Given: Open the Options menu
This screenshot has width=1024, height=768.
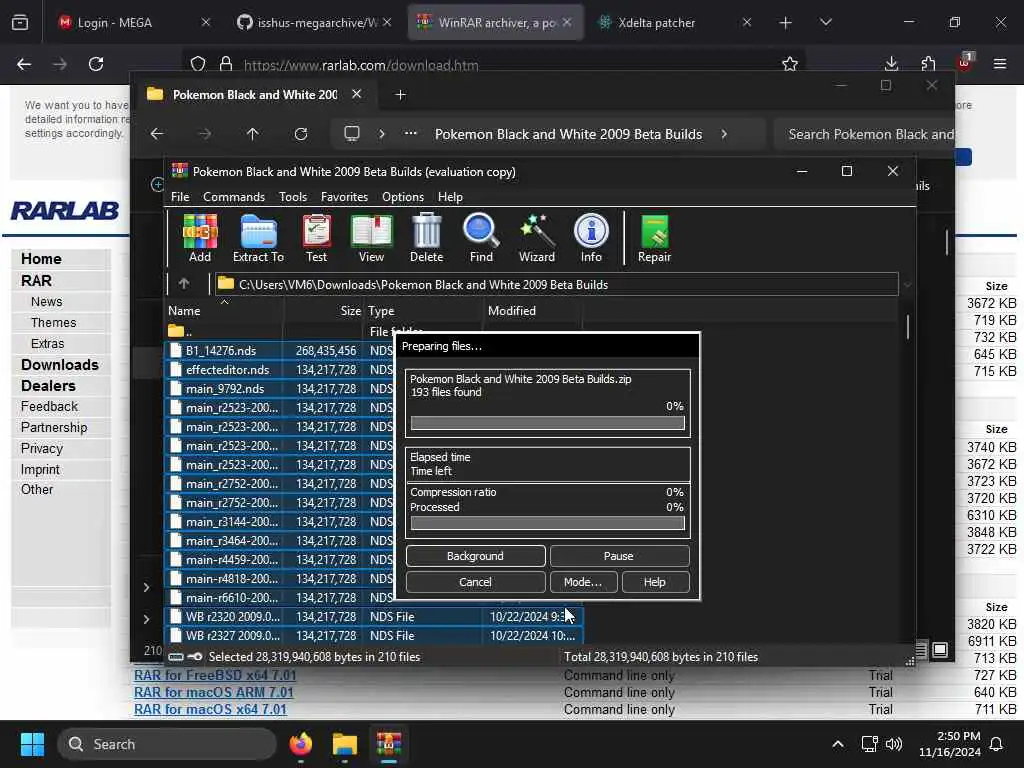Looking at the screenshot, I should click(402, 197).
